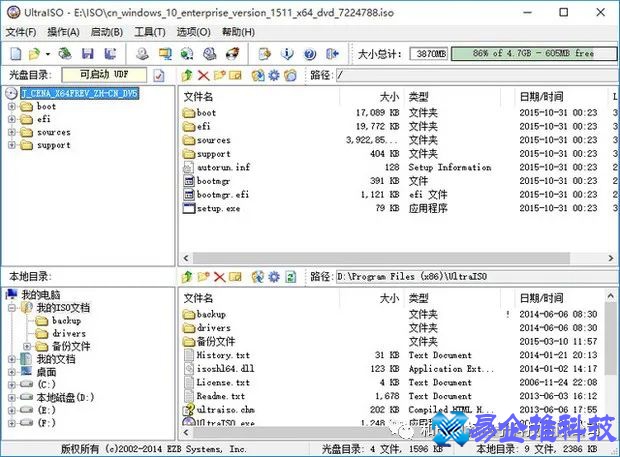Image resolution: width=620 pixels, height=457 pixels.
Task: Click the red X delete icon in the local pane toolbar
Action: pyautogui.click(x=220, y=275)
